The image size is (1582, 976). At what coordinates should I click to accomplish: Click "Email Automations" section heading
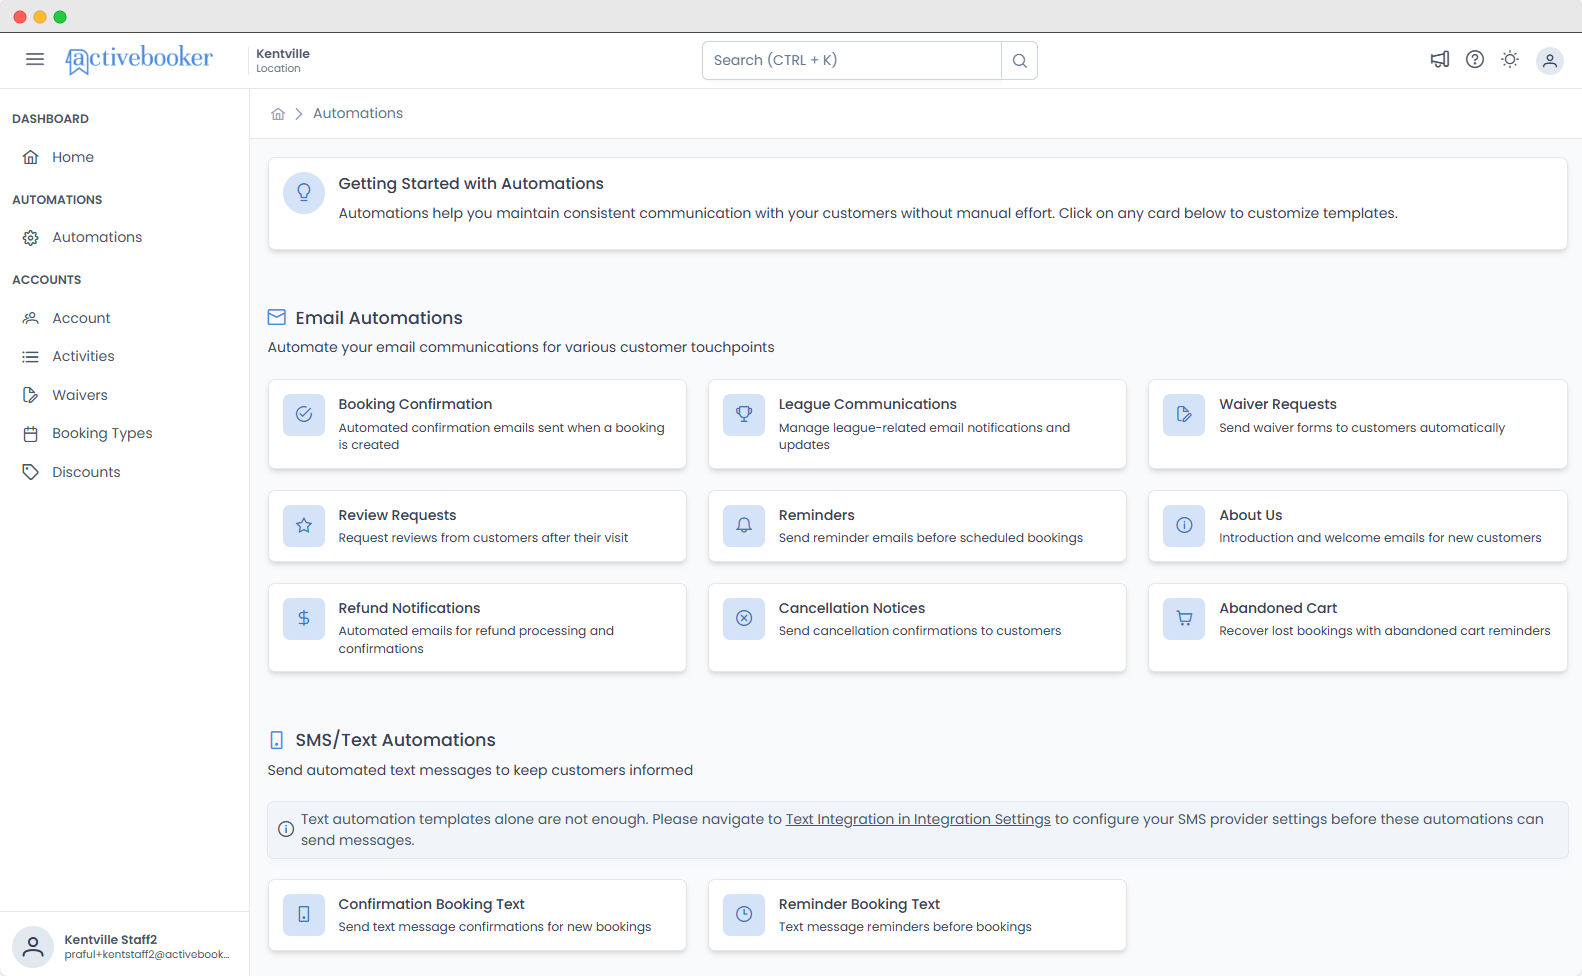(x=379, y=318)
